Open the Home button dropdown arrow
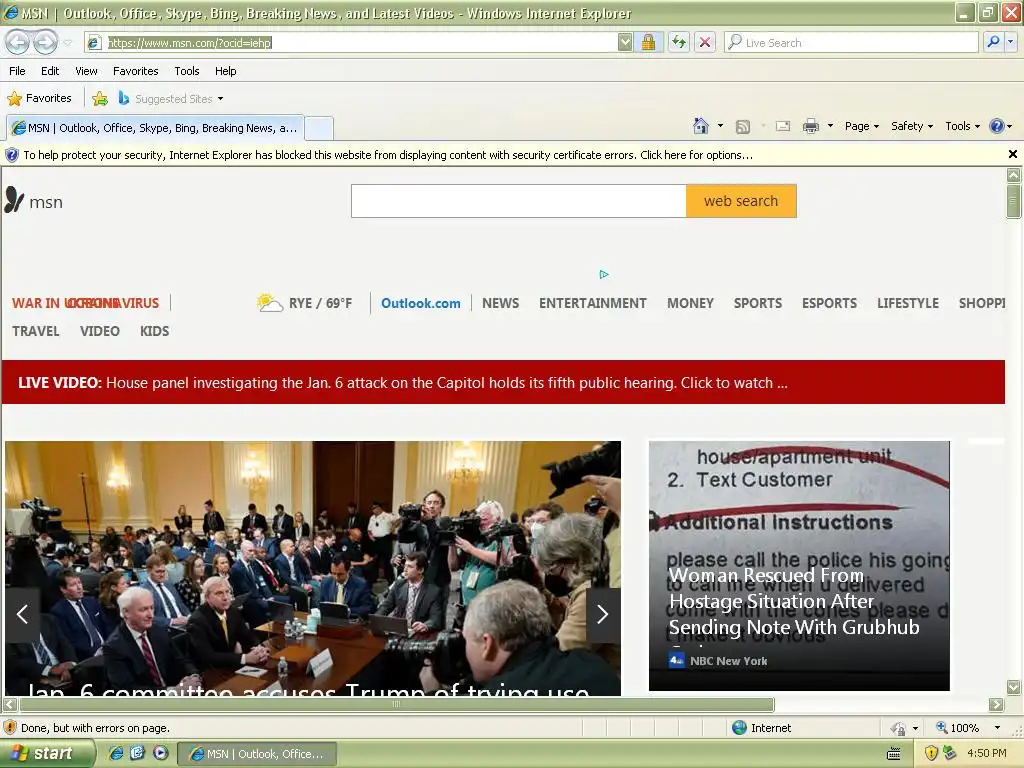Screen dimensions: 1024x768 pyautogui.click(x=720, y=126)
